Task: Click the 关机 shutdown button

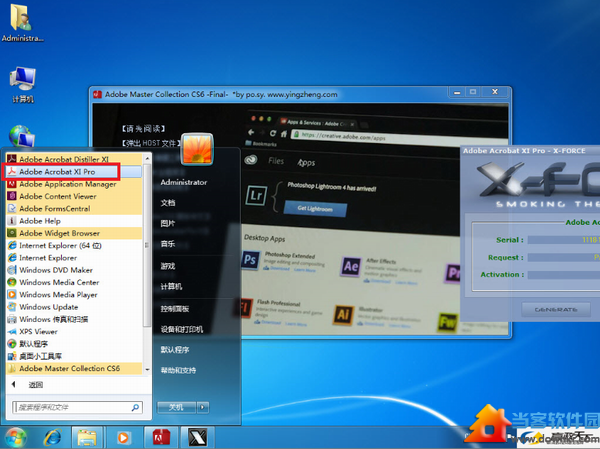Action: point(176,407)
